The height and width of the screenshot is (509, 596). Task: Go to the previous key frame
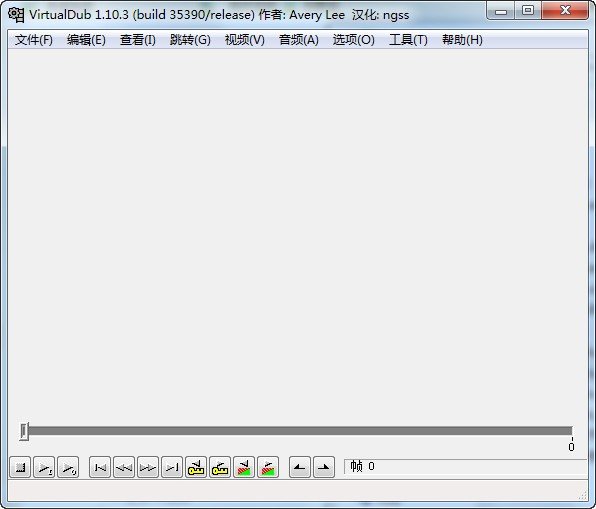(196, 467)
